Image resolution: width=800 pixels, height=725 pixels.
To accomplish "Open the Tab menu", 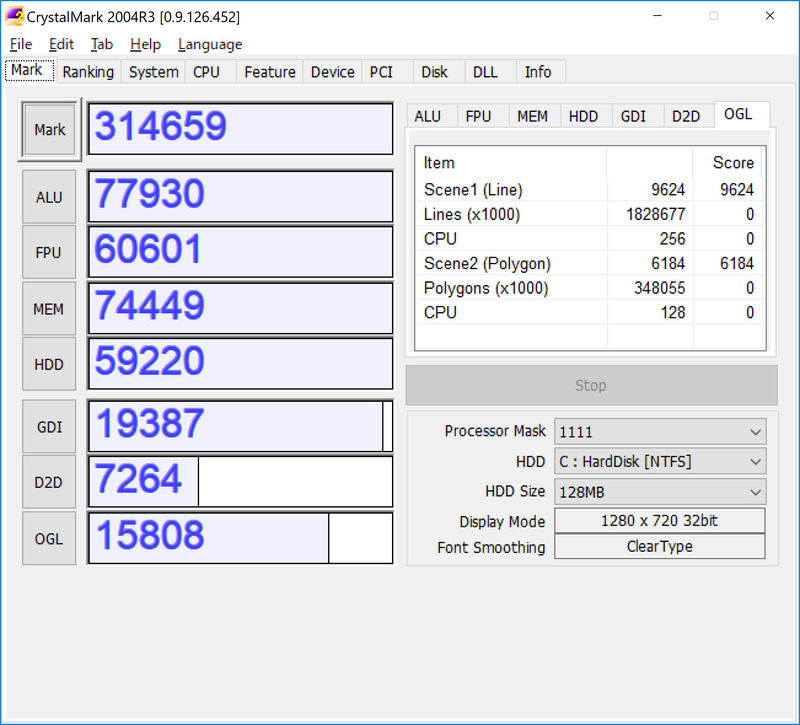I will [x=102, y=44].
